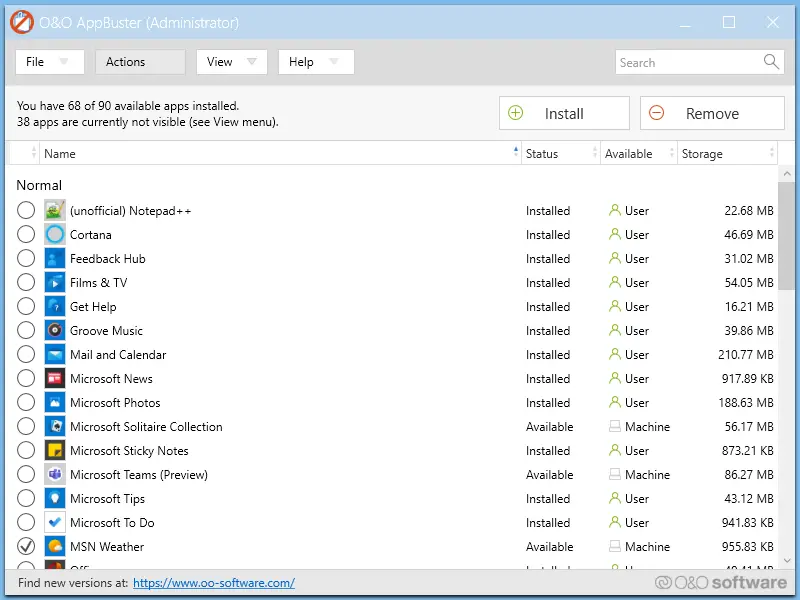Click the Microsoft Sticky Notes icon
The image size is (800, 600).
coord(55,450)
